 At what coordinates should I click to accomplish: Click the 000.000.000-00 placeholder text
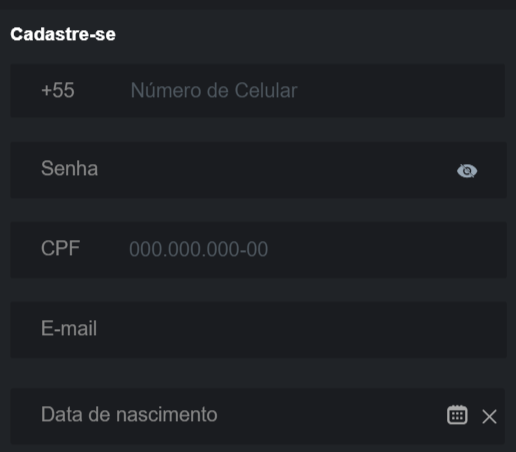click(198, 249)
